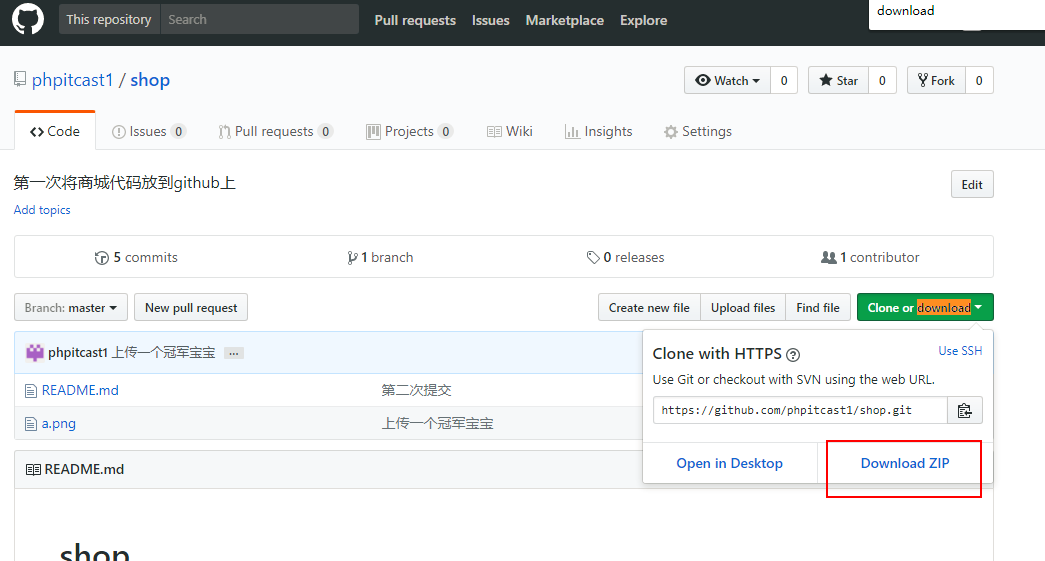Screen dimensions: 1045x561
Task: Expand commit message ellipsis button
Action: (233, 353)
